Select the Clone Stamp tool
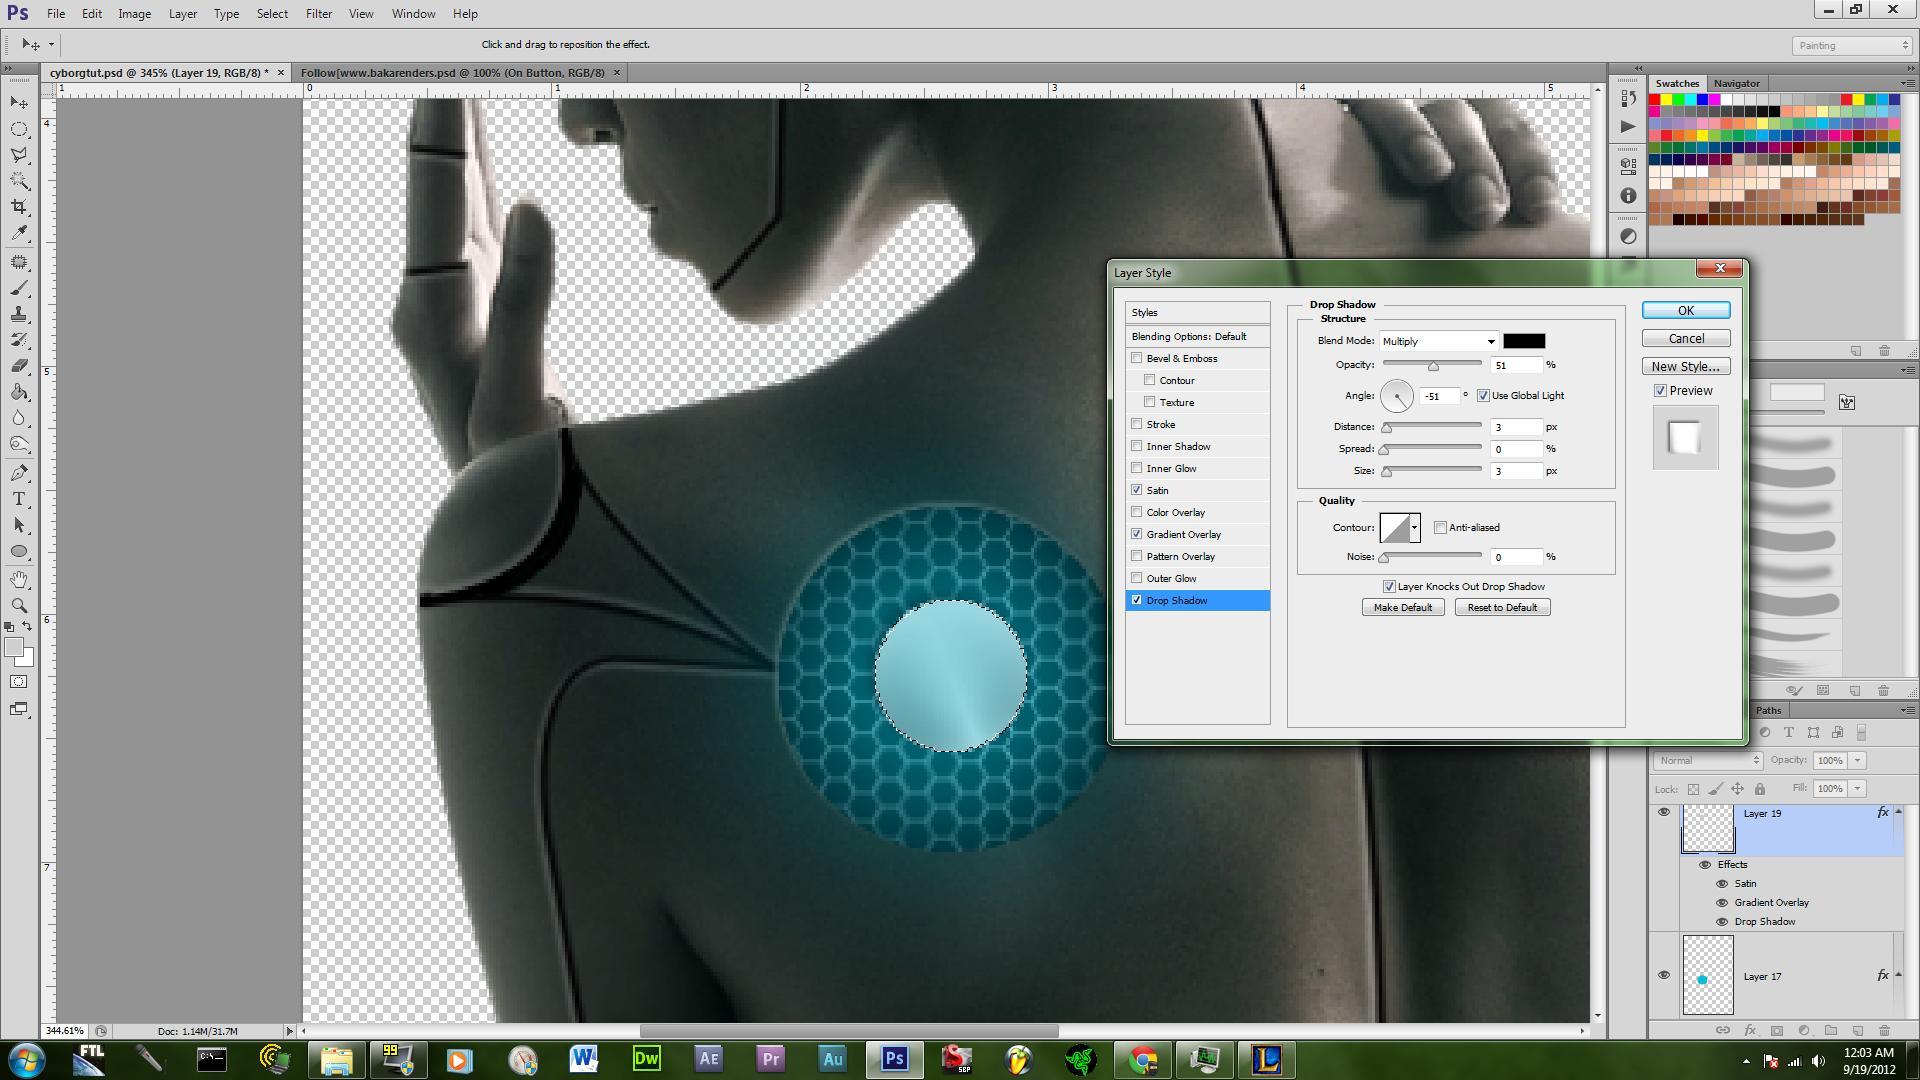 point(19,314)
